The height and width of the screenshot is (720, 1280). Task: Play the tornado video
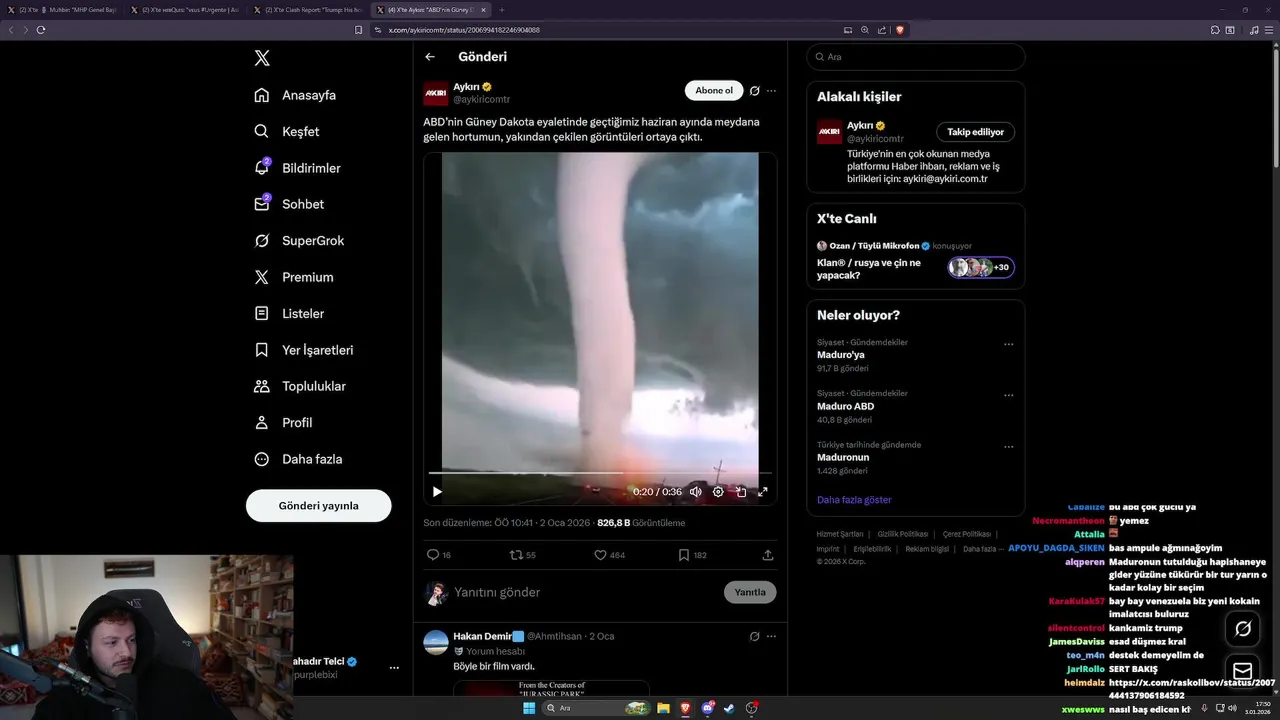(x=437, y=491)
